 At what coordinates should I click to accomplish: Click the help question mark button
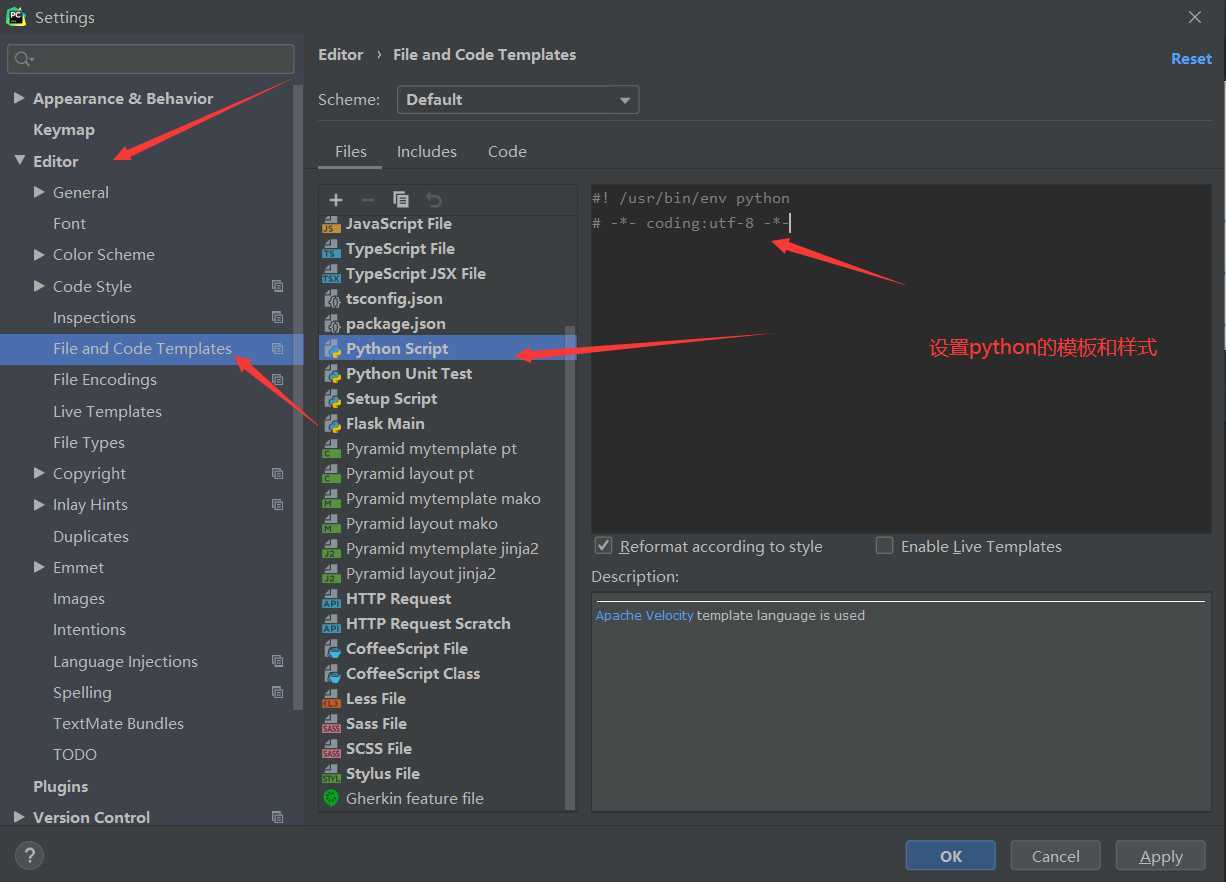[x=29, y=855]
